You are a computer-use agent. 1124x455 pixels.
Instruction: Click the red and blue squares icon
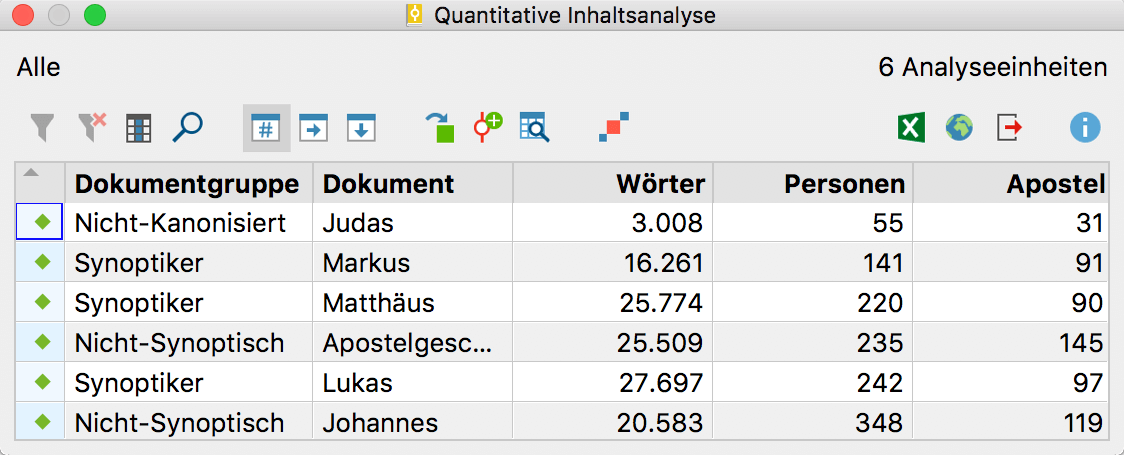[614, 127]
